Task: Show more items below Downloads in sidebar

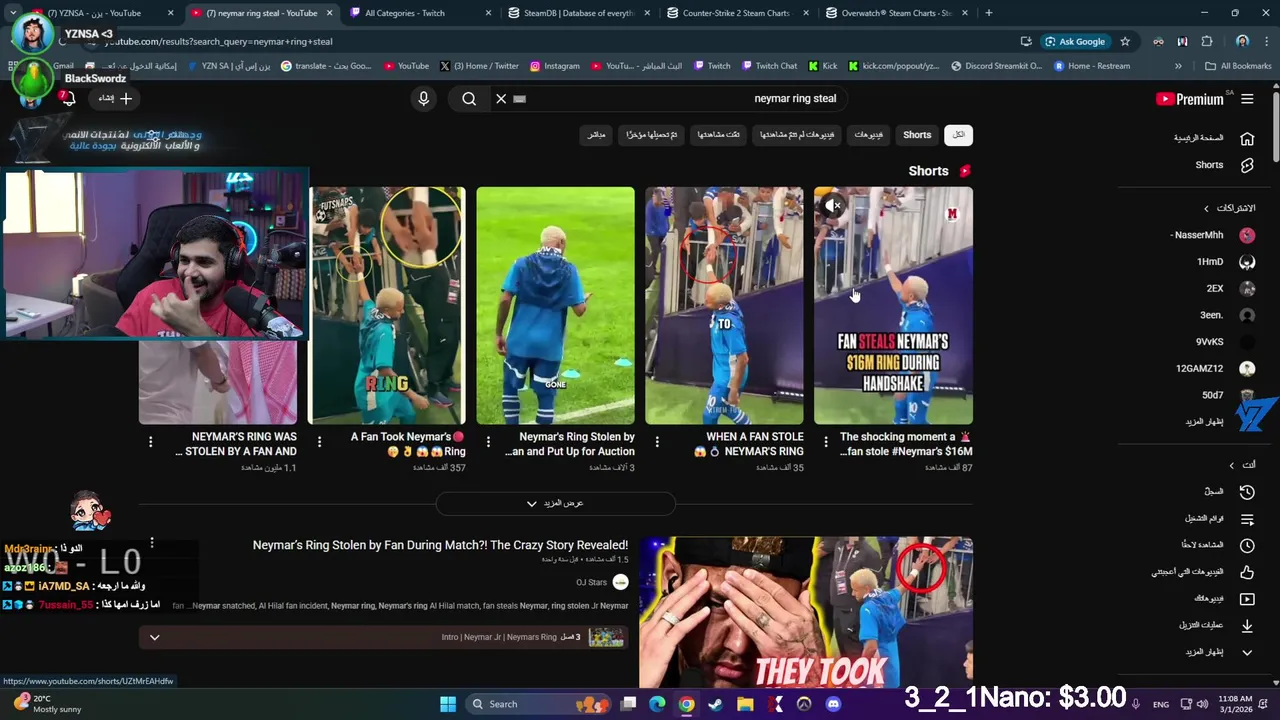Action: tap(1220, 652)
